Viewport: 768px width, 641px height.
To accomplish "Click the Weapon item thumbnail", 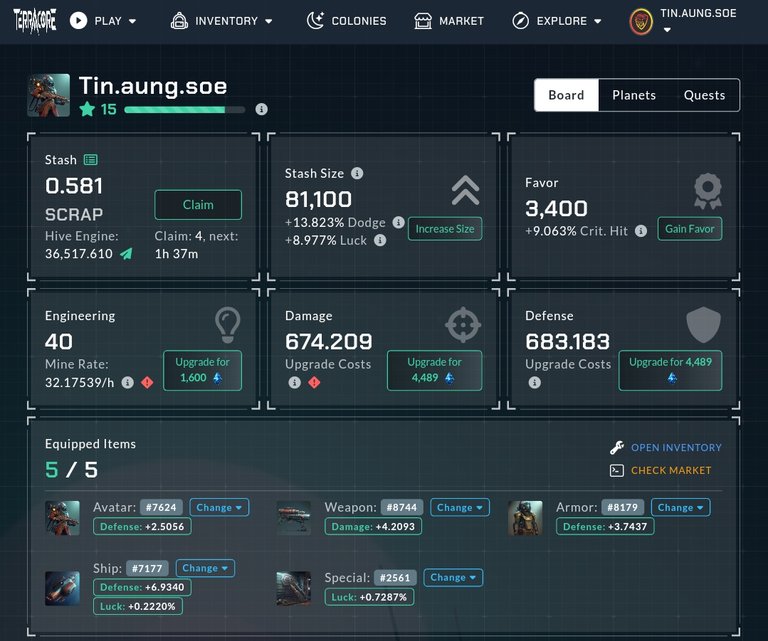I will click(293, 518).
